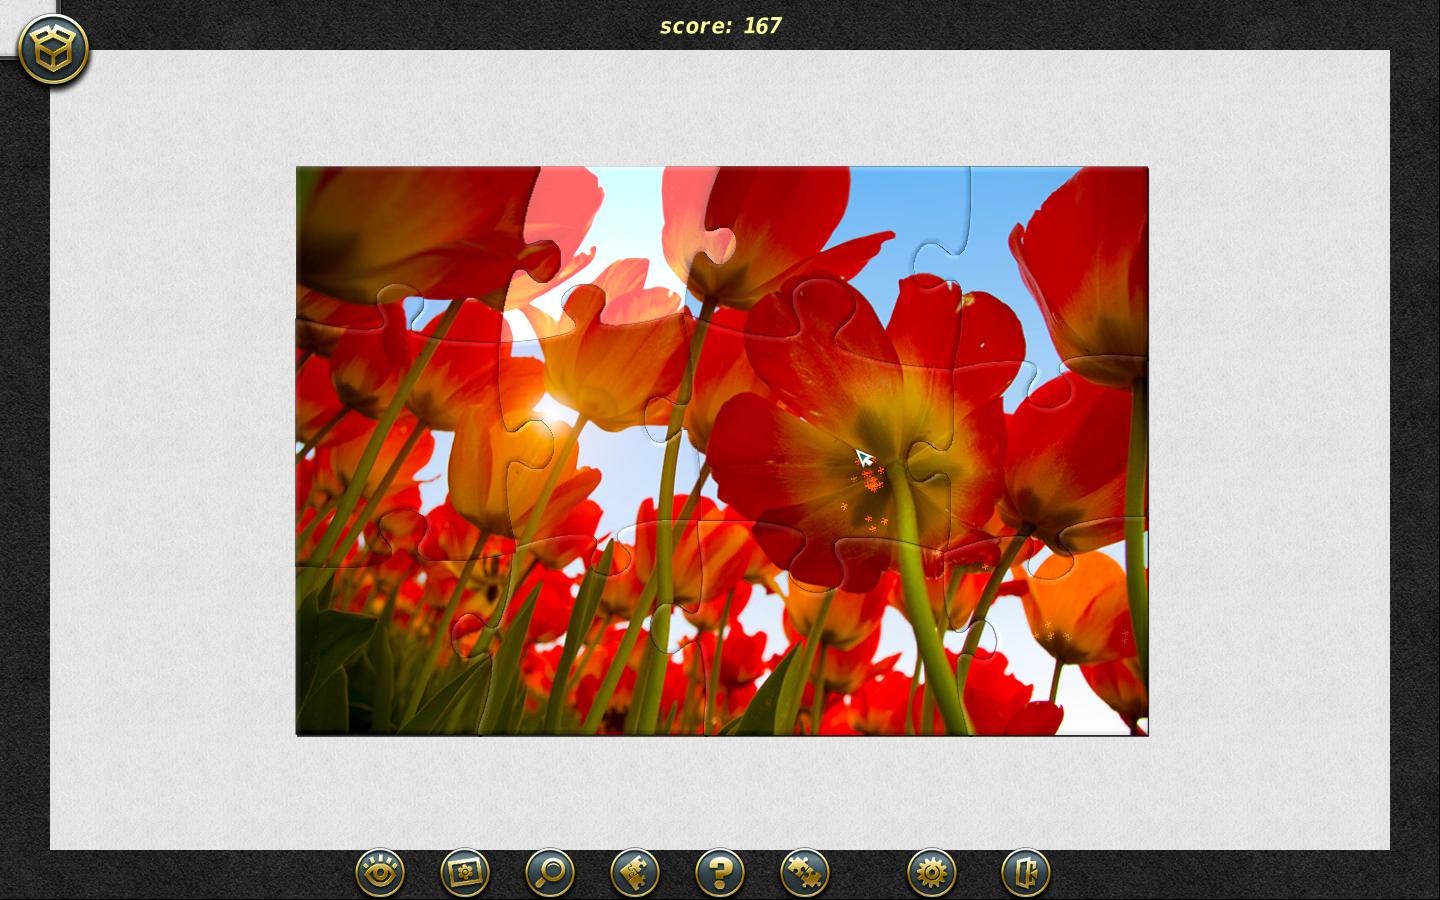Click the score 167 text
Image resolution: width=1440 pixels, height=900 pixels.
coord(721,26)
